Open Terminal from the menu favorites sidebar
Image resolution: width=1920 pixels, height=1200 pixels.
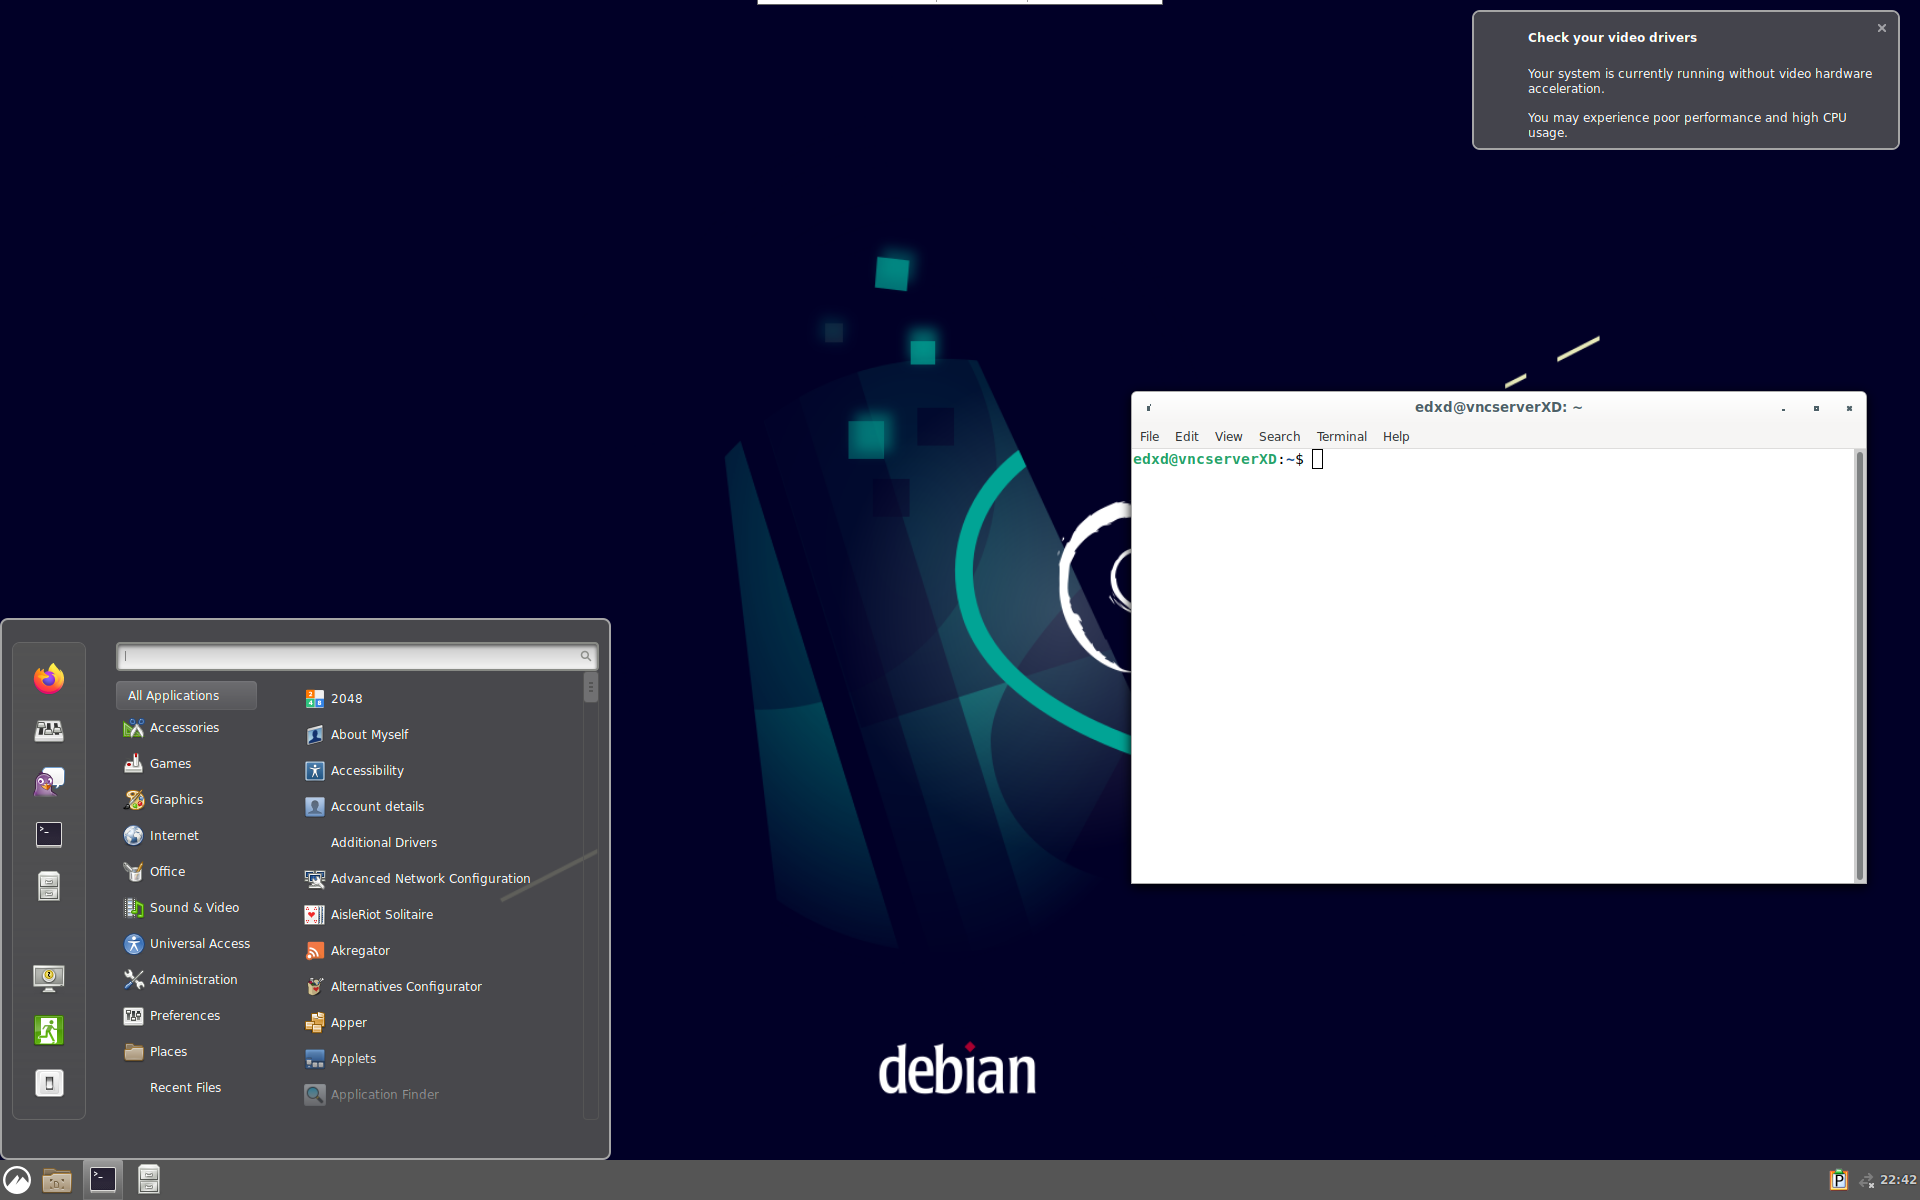(49, 835)
